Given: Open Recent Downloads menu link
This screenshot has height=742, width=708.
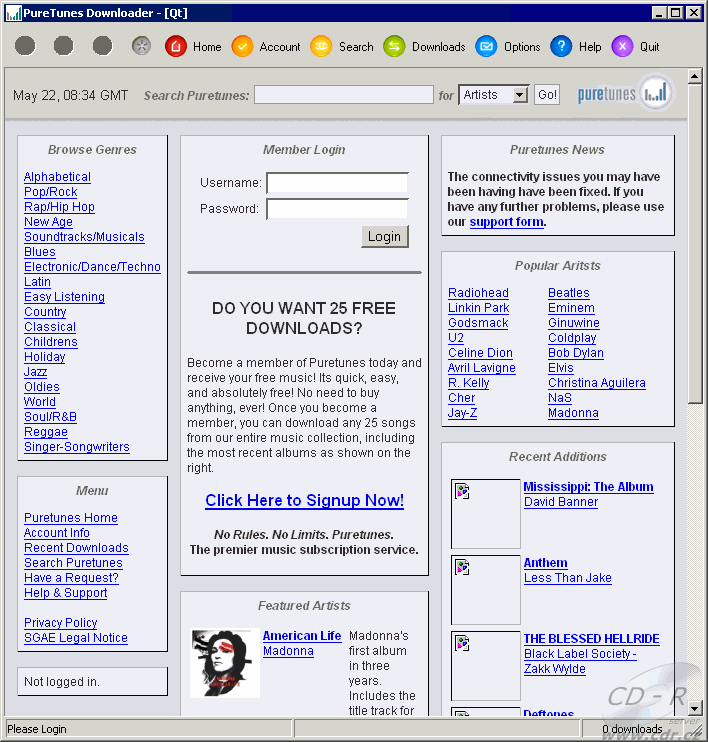Looking at the screenshot, I should click(x=76, y=548).
